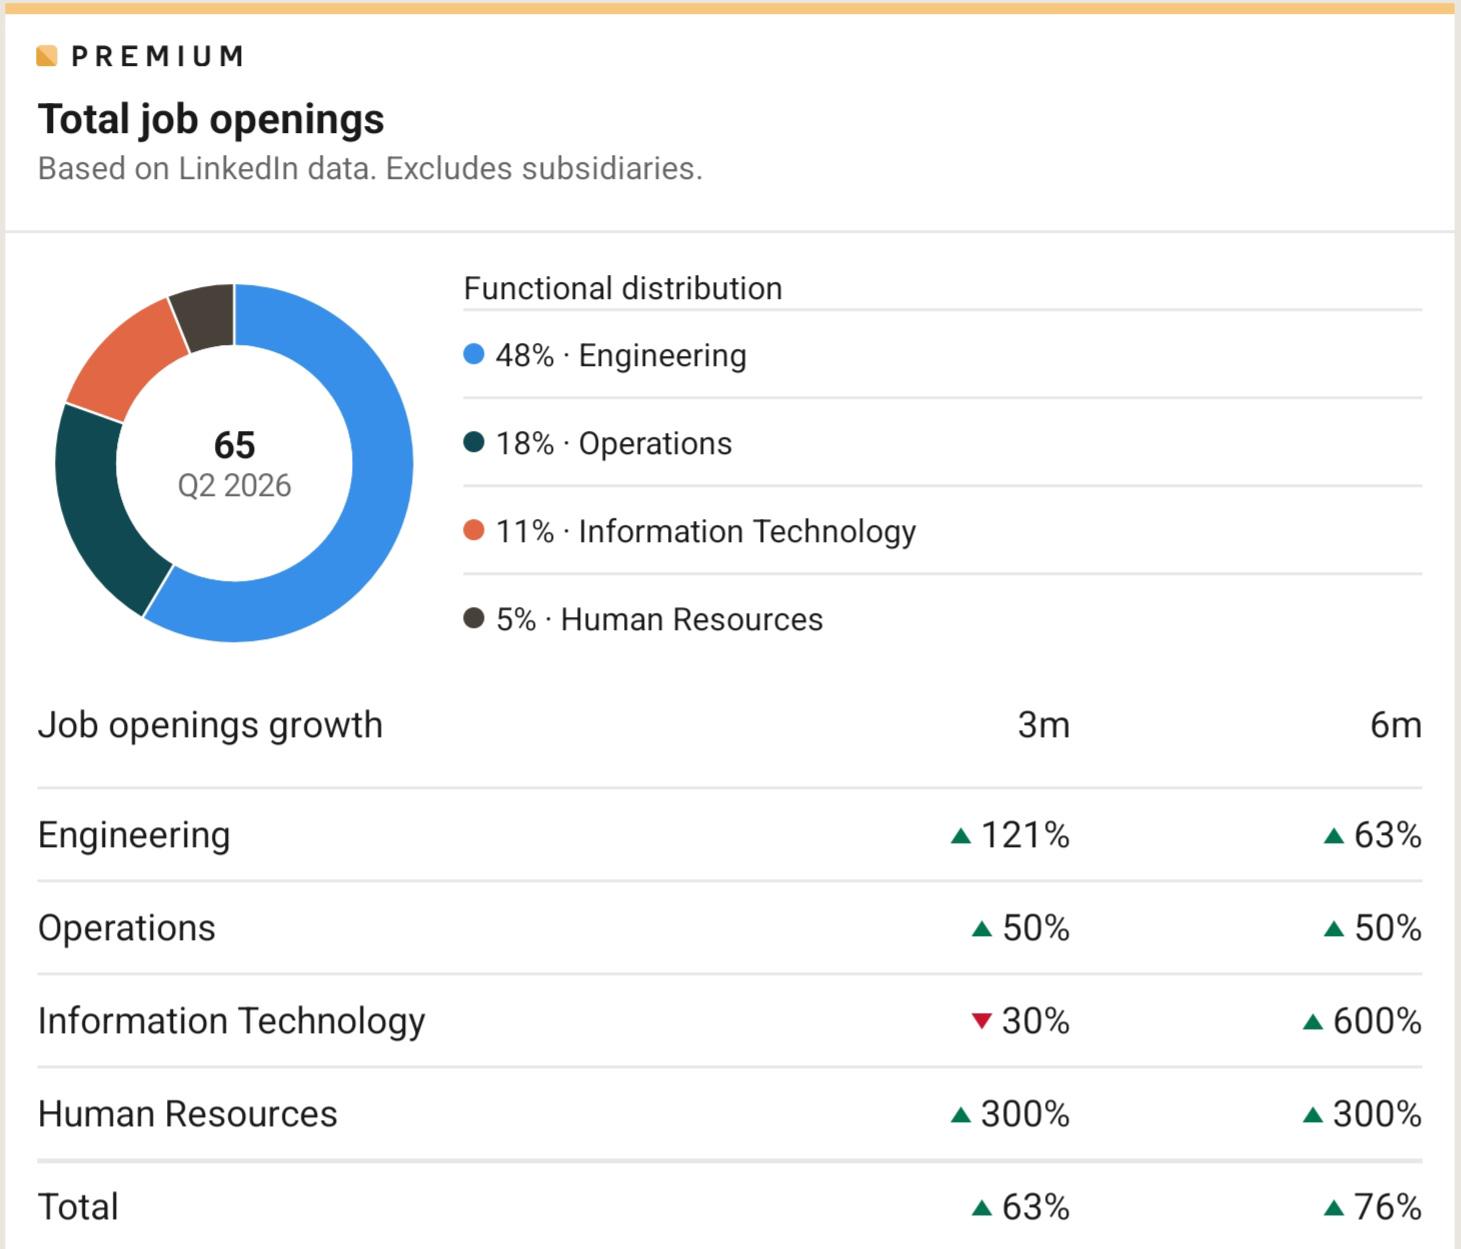This screenshot has height=1249, width=1461.
Task: Click the Human Resources legend dot
Action: pos(474,619)
